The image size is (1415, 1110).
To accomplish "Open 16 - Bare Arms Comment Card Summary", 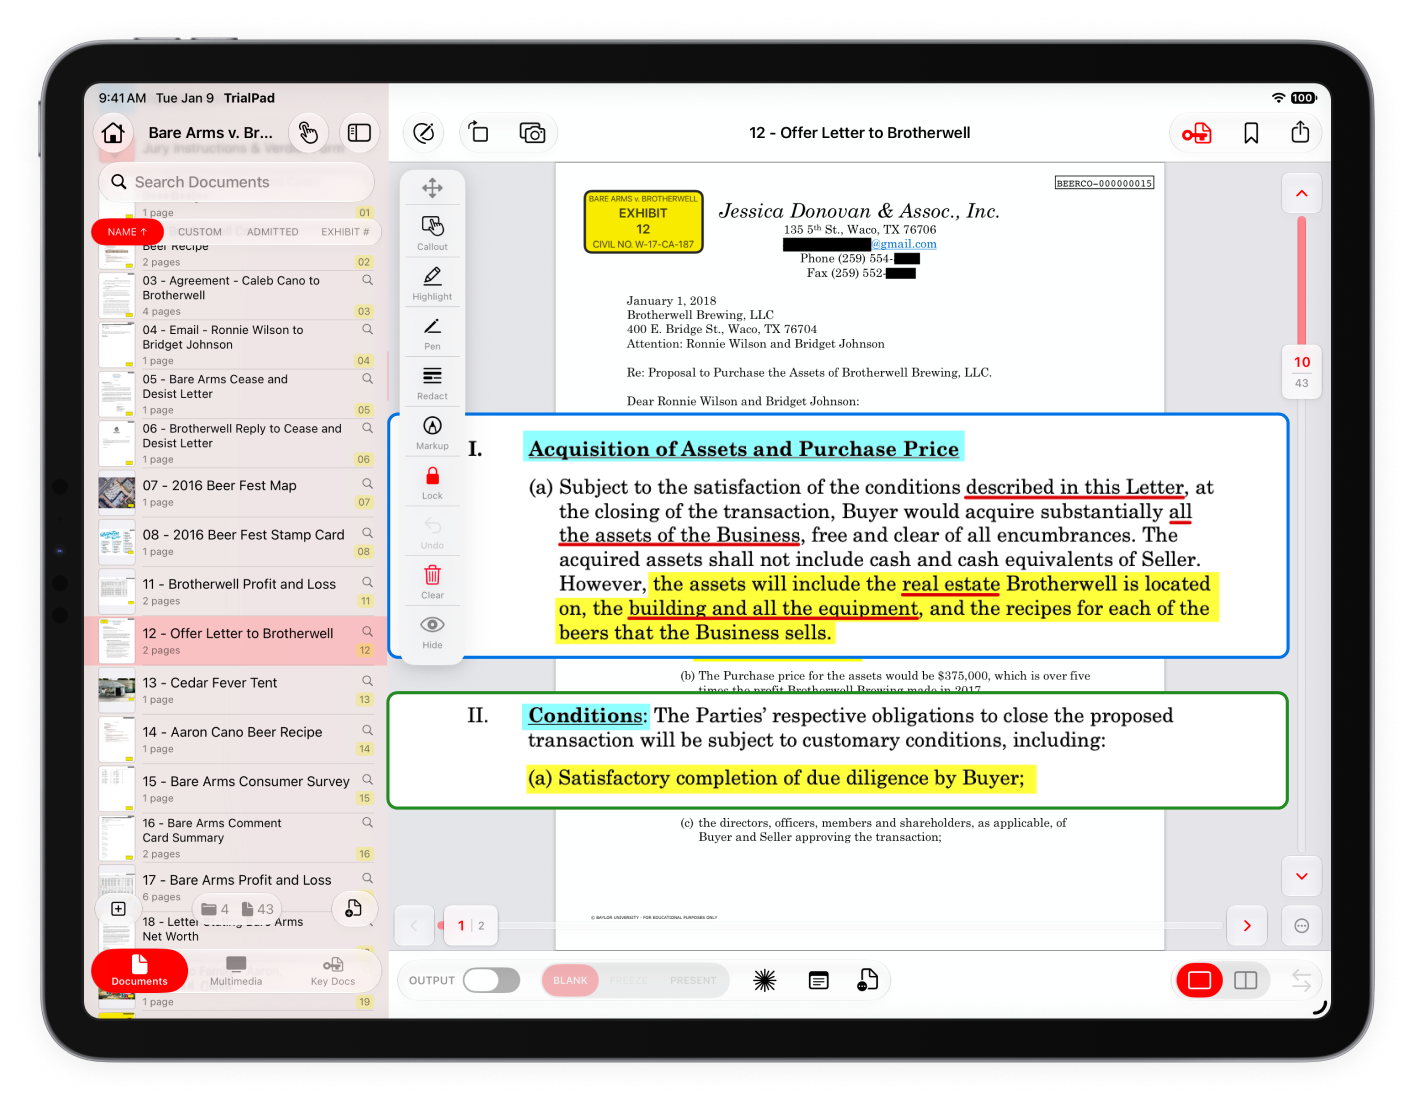I will (236, 838).
